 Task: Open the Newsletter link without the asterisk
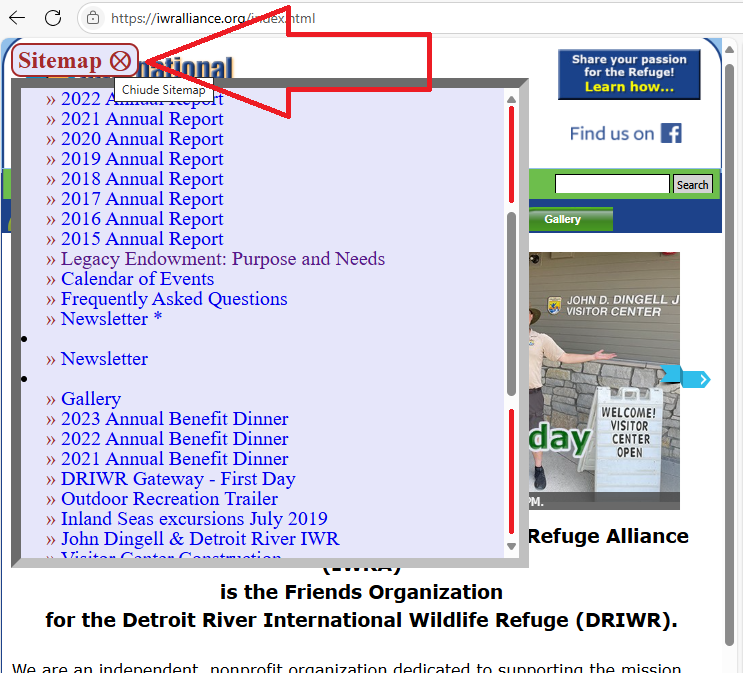104,359
